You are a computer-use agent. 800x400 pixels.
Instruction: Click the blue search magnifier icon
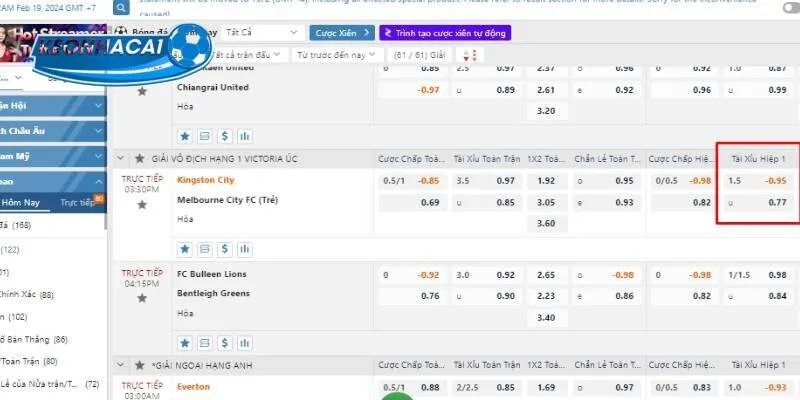(x=121, y=8)
